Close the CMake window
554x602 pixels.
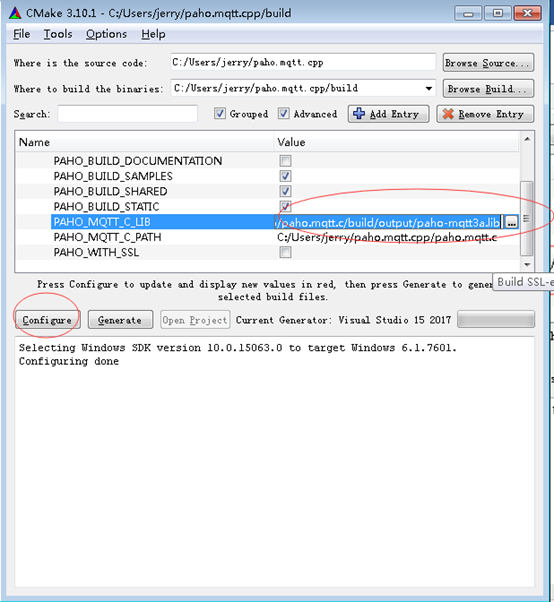point(528,14)
